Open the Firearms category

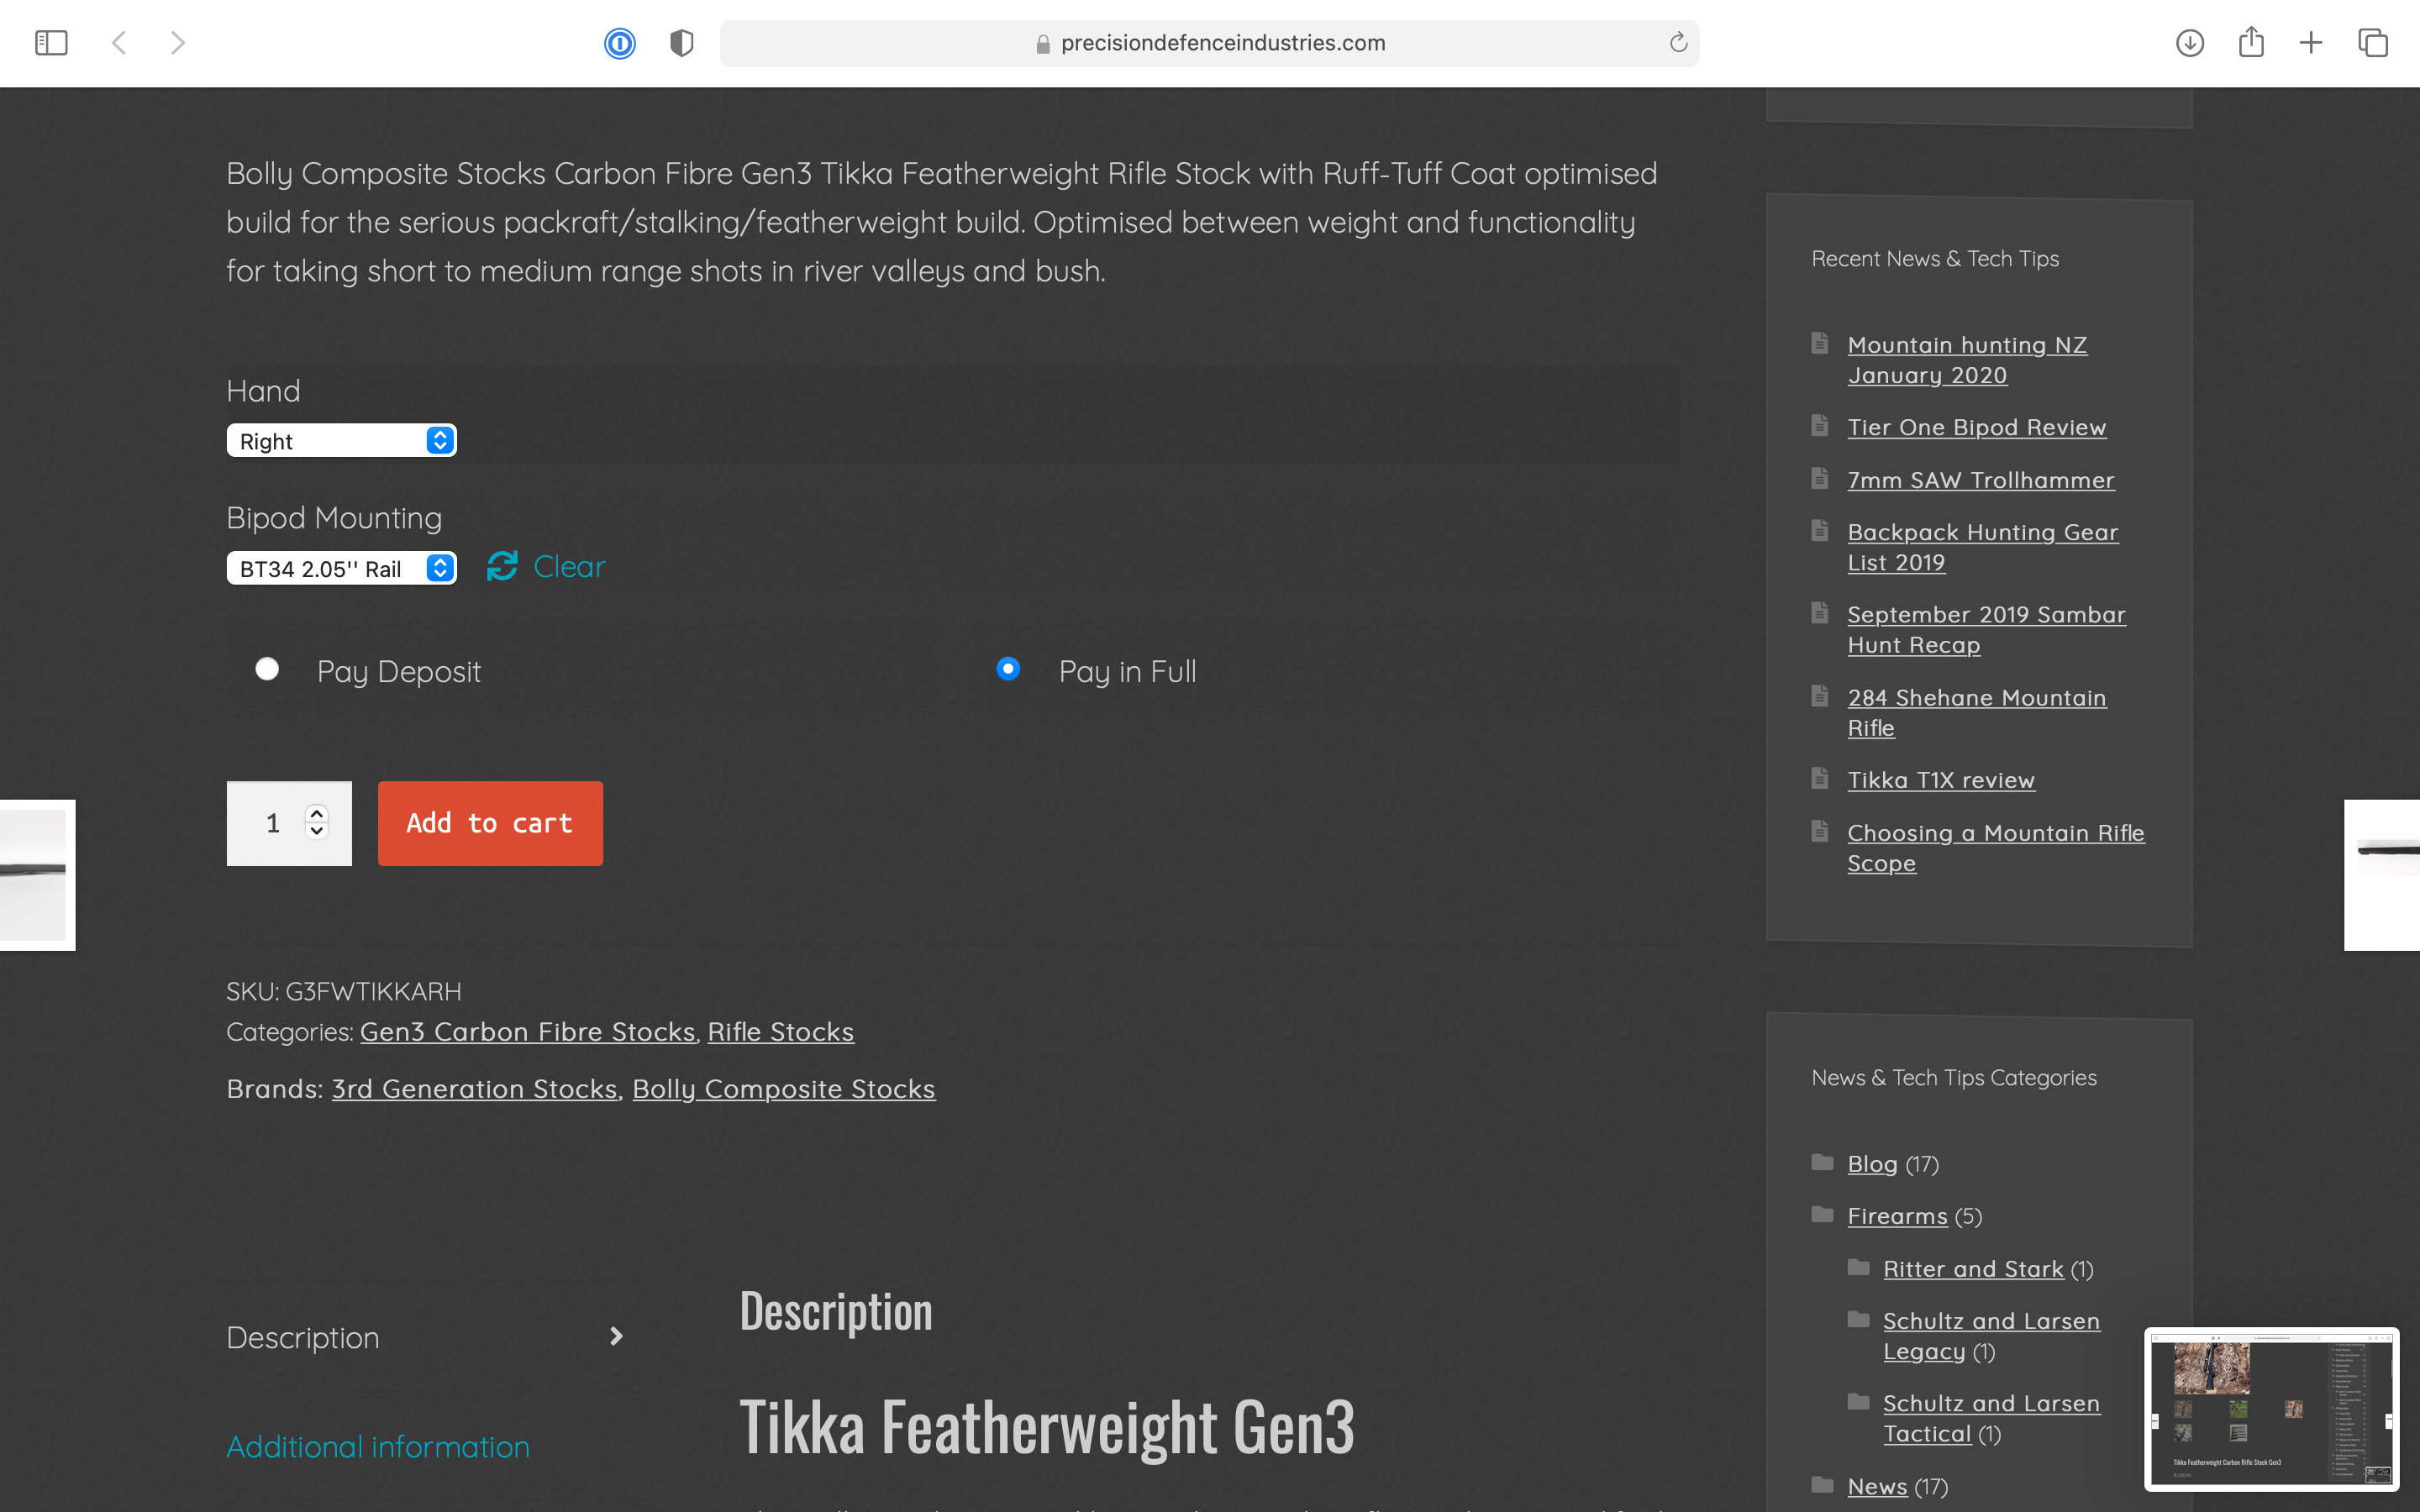[1897, 1216]
